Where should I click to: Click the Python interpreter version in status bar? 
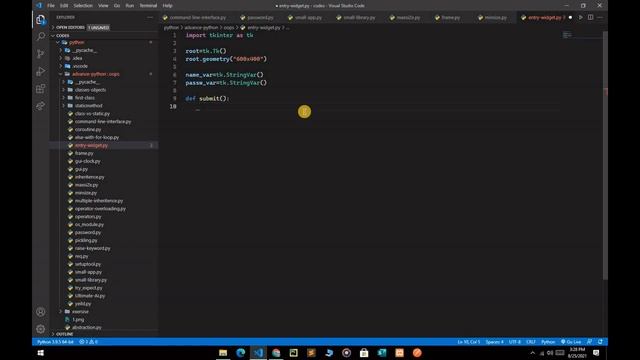[56, 342]
